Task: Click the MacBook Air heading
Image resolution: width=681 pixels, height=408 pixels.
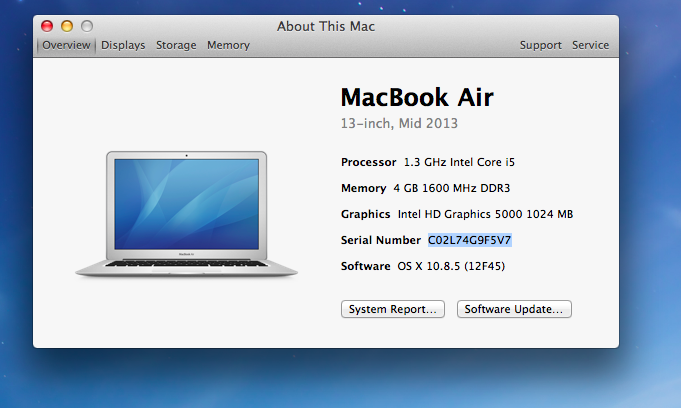Action: coord(417,98)
